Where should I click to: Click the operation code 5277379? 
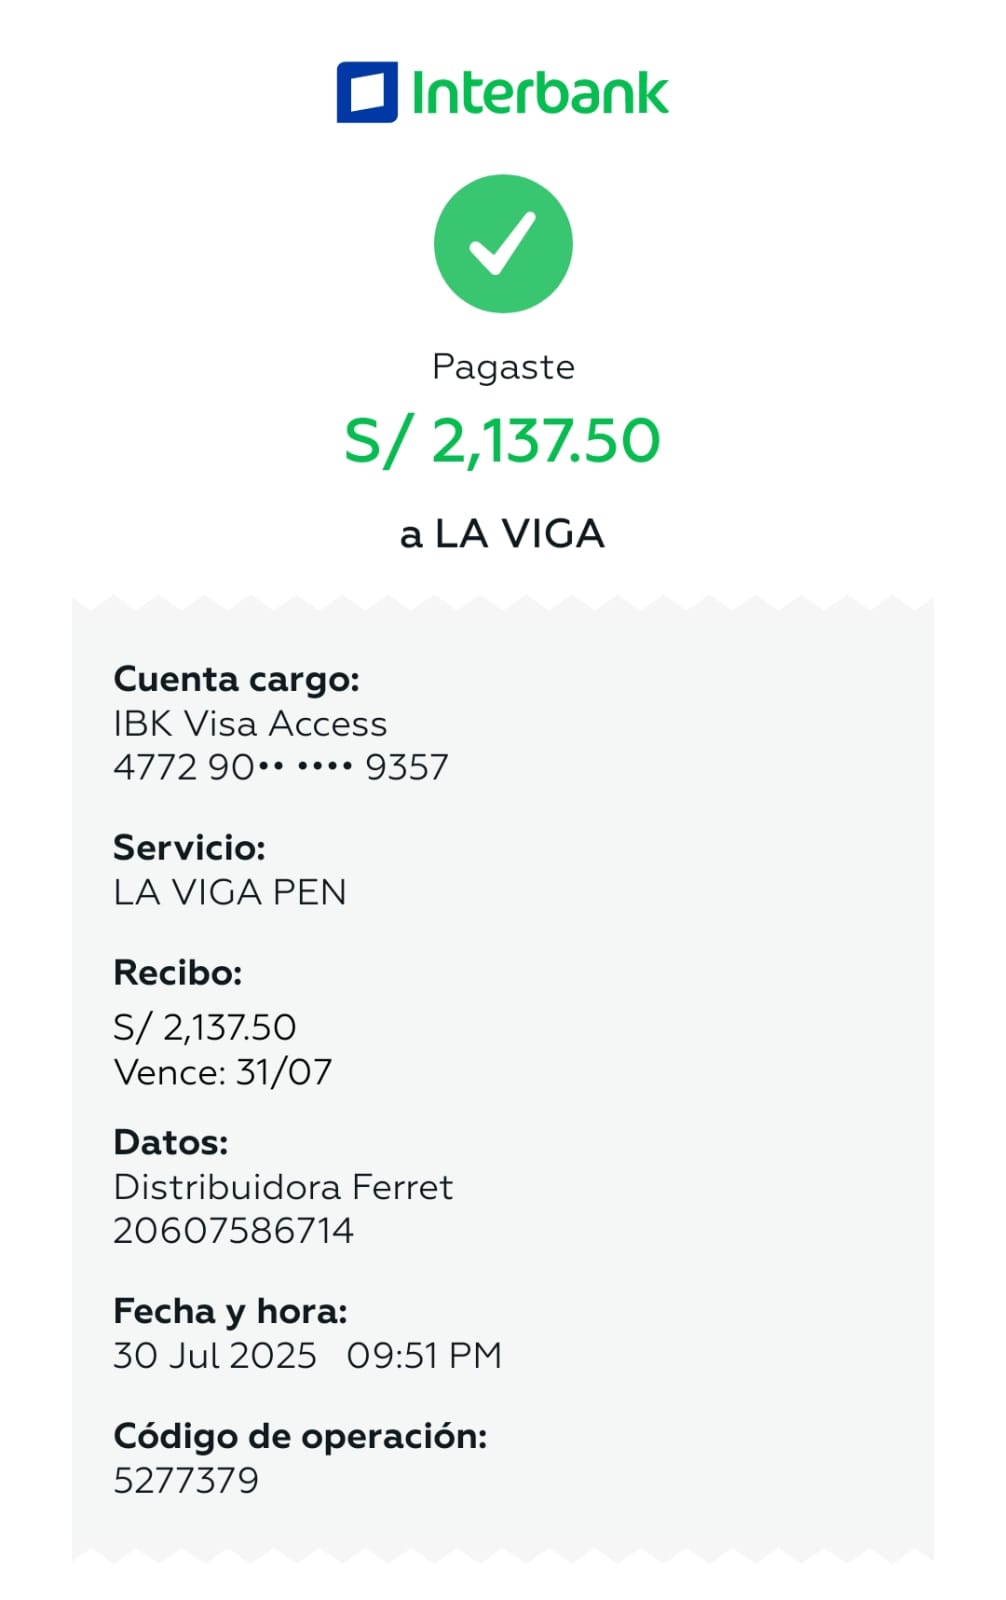click(186, 1480)
